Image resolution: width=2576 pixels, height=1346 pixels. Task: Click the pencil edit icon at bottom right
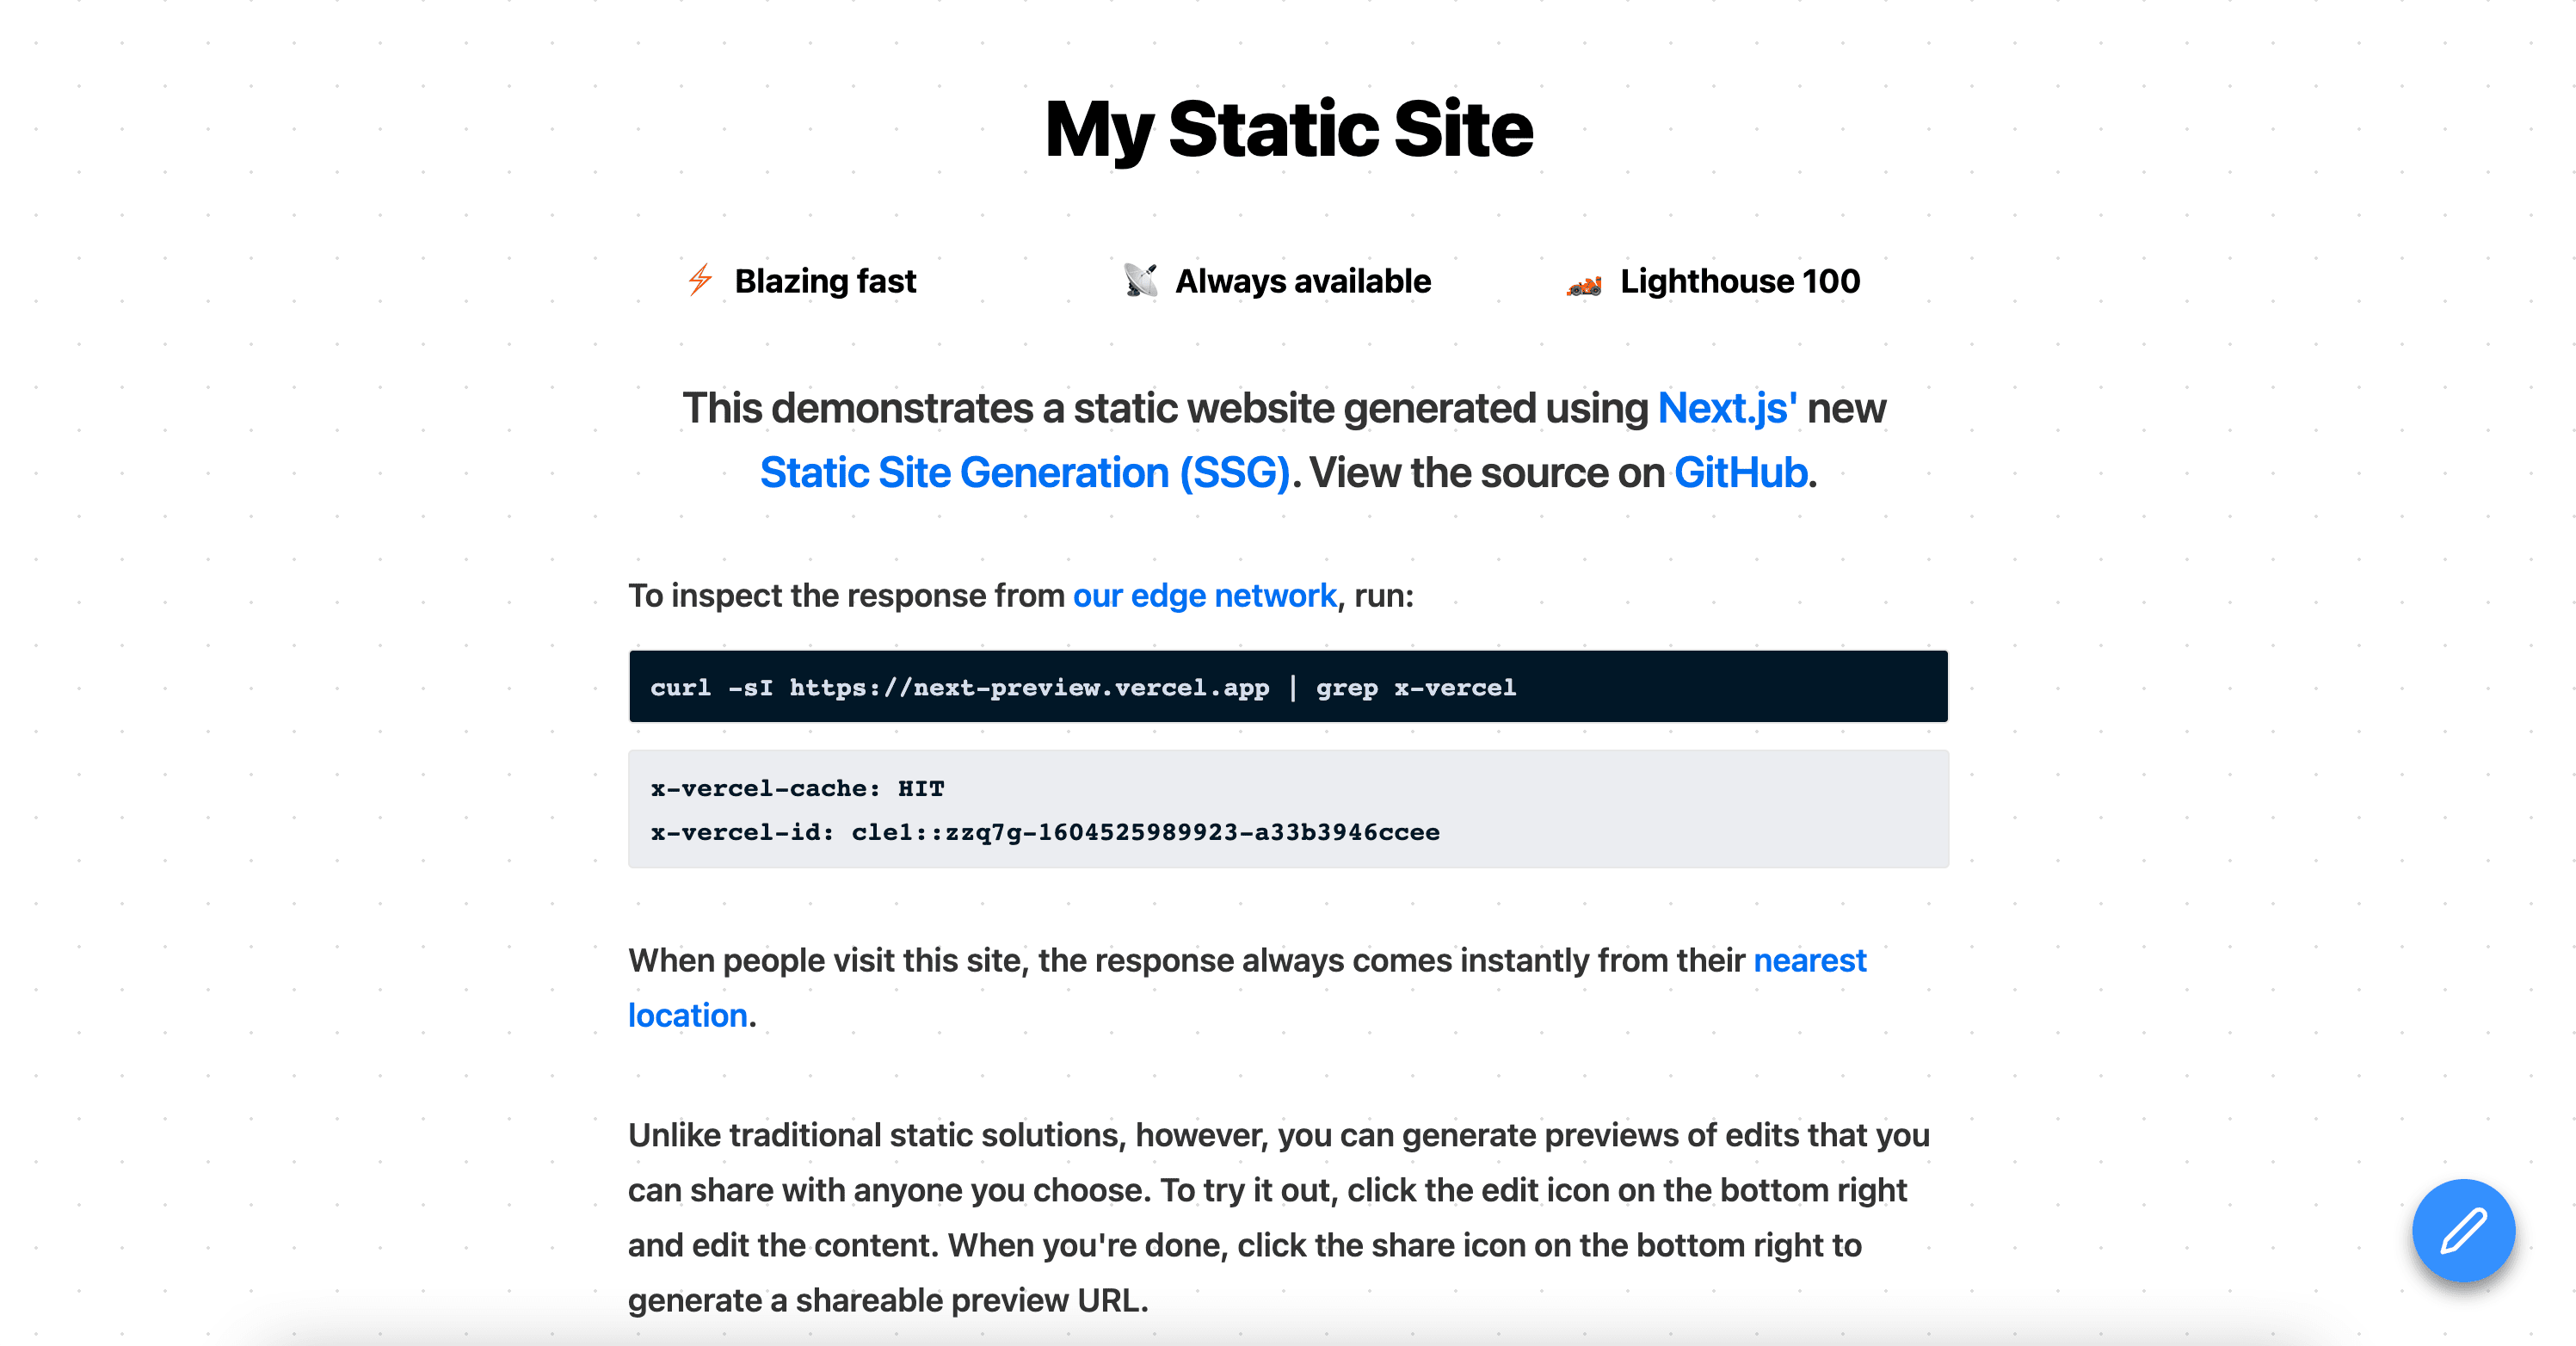[x=2464, y=1231]
